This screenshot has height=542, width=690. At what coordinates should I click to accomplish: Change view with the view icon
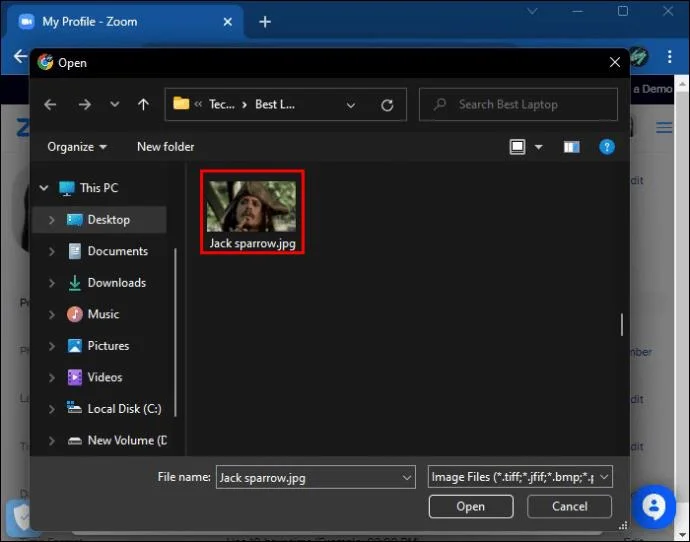tap(518, 146)
